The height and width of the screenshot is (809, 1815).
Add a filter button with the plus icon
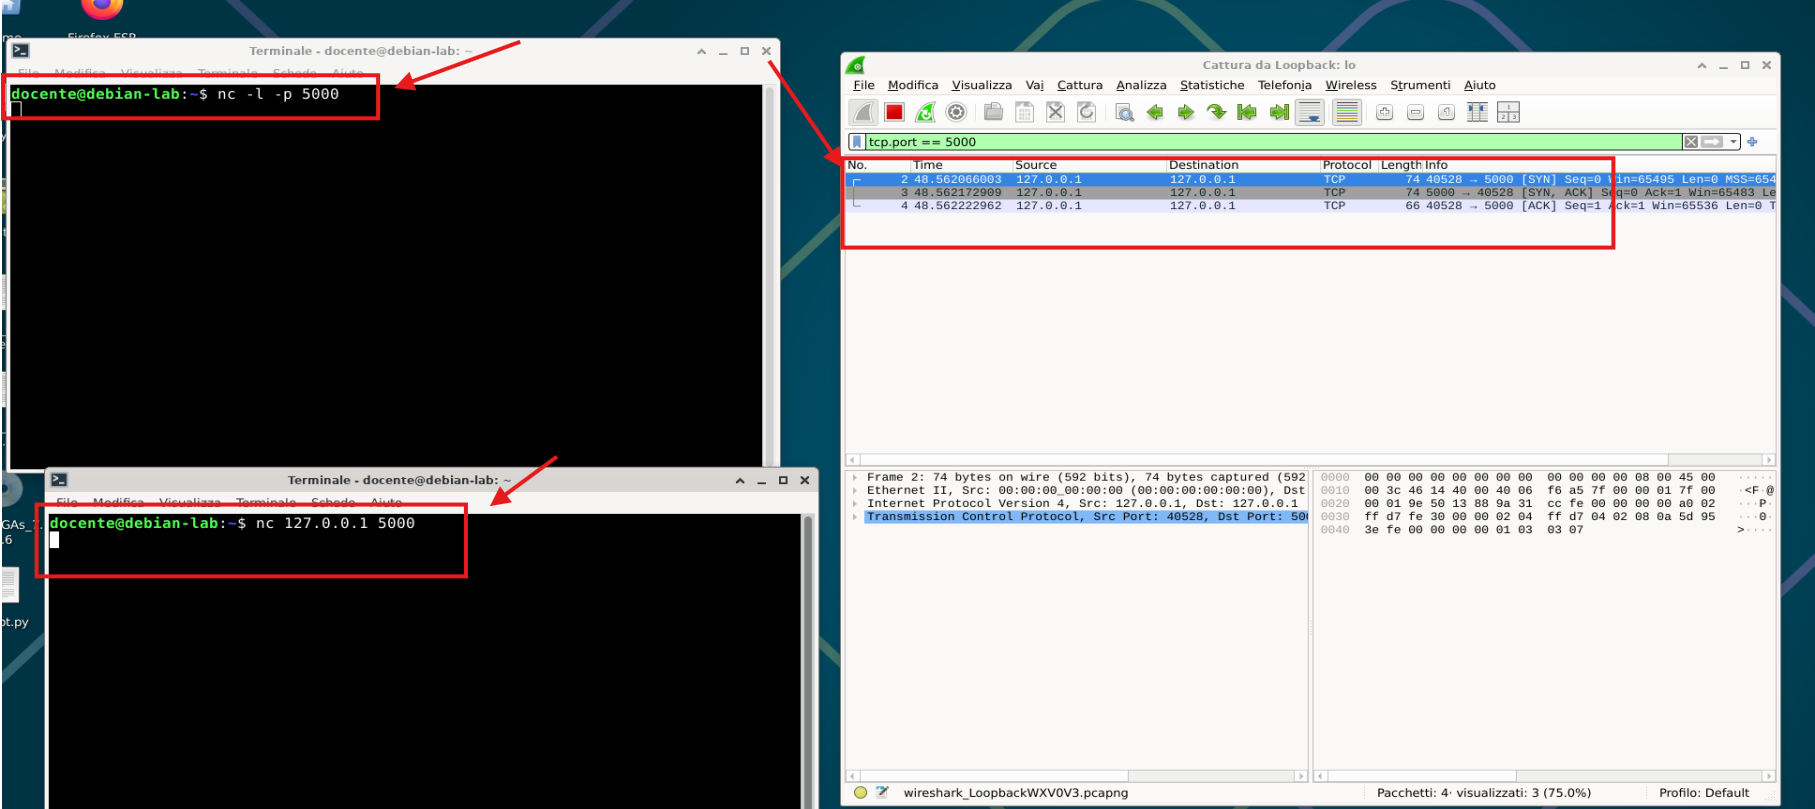point(1752,142)
